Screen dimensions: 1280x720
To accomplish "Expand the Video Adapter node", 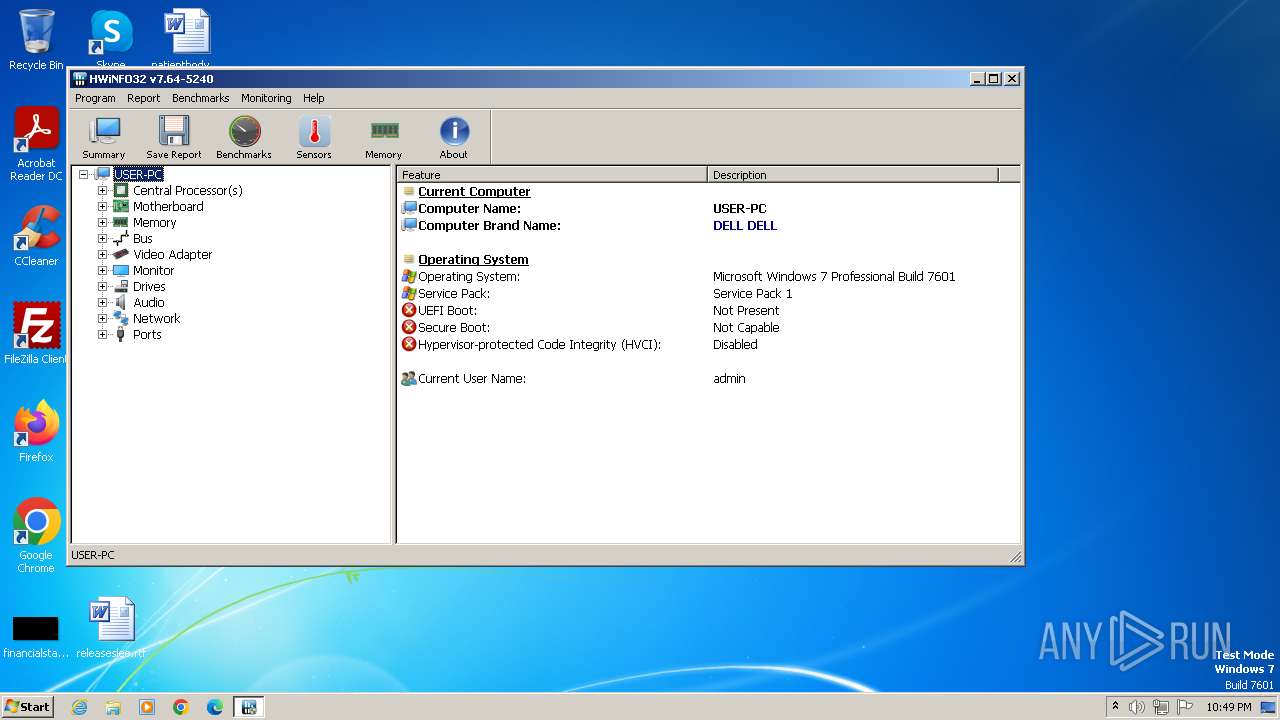I will tap(102, 254).
